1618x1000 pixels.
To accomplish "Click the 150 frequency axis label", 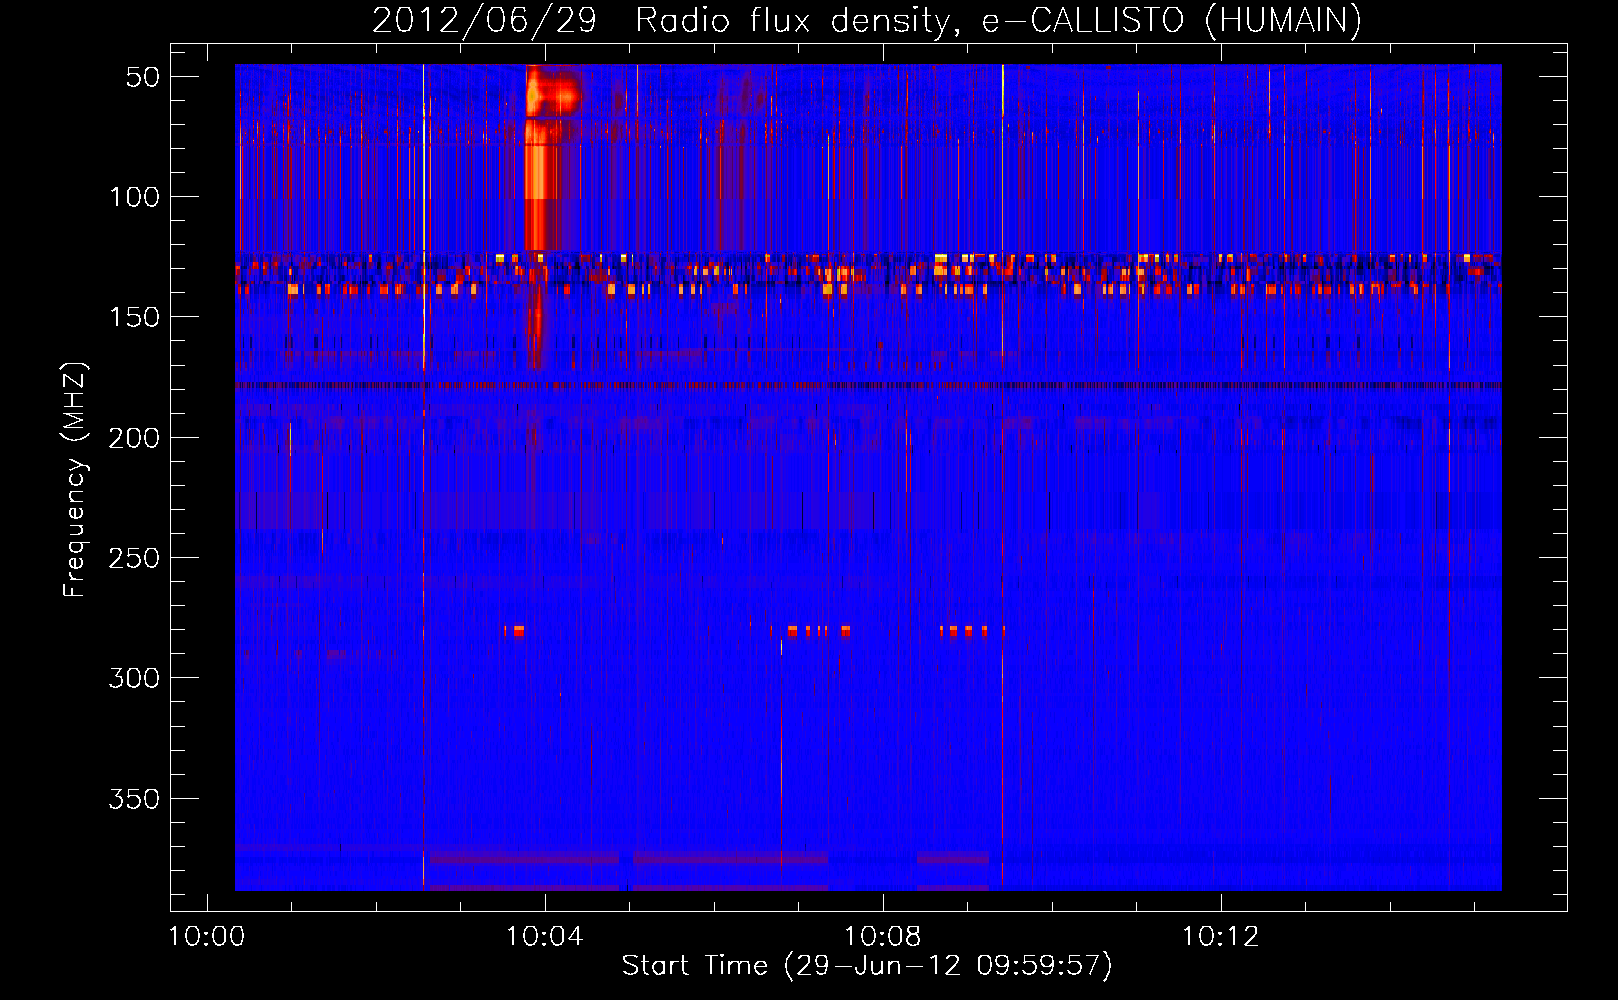I will point(134,317).
